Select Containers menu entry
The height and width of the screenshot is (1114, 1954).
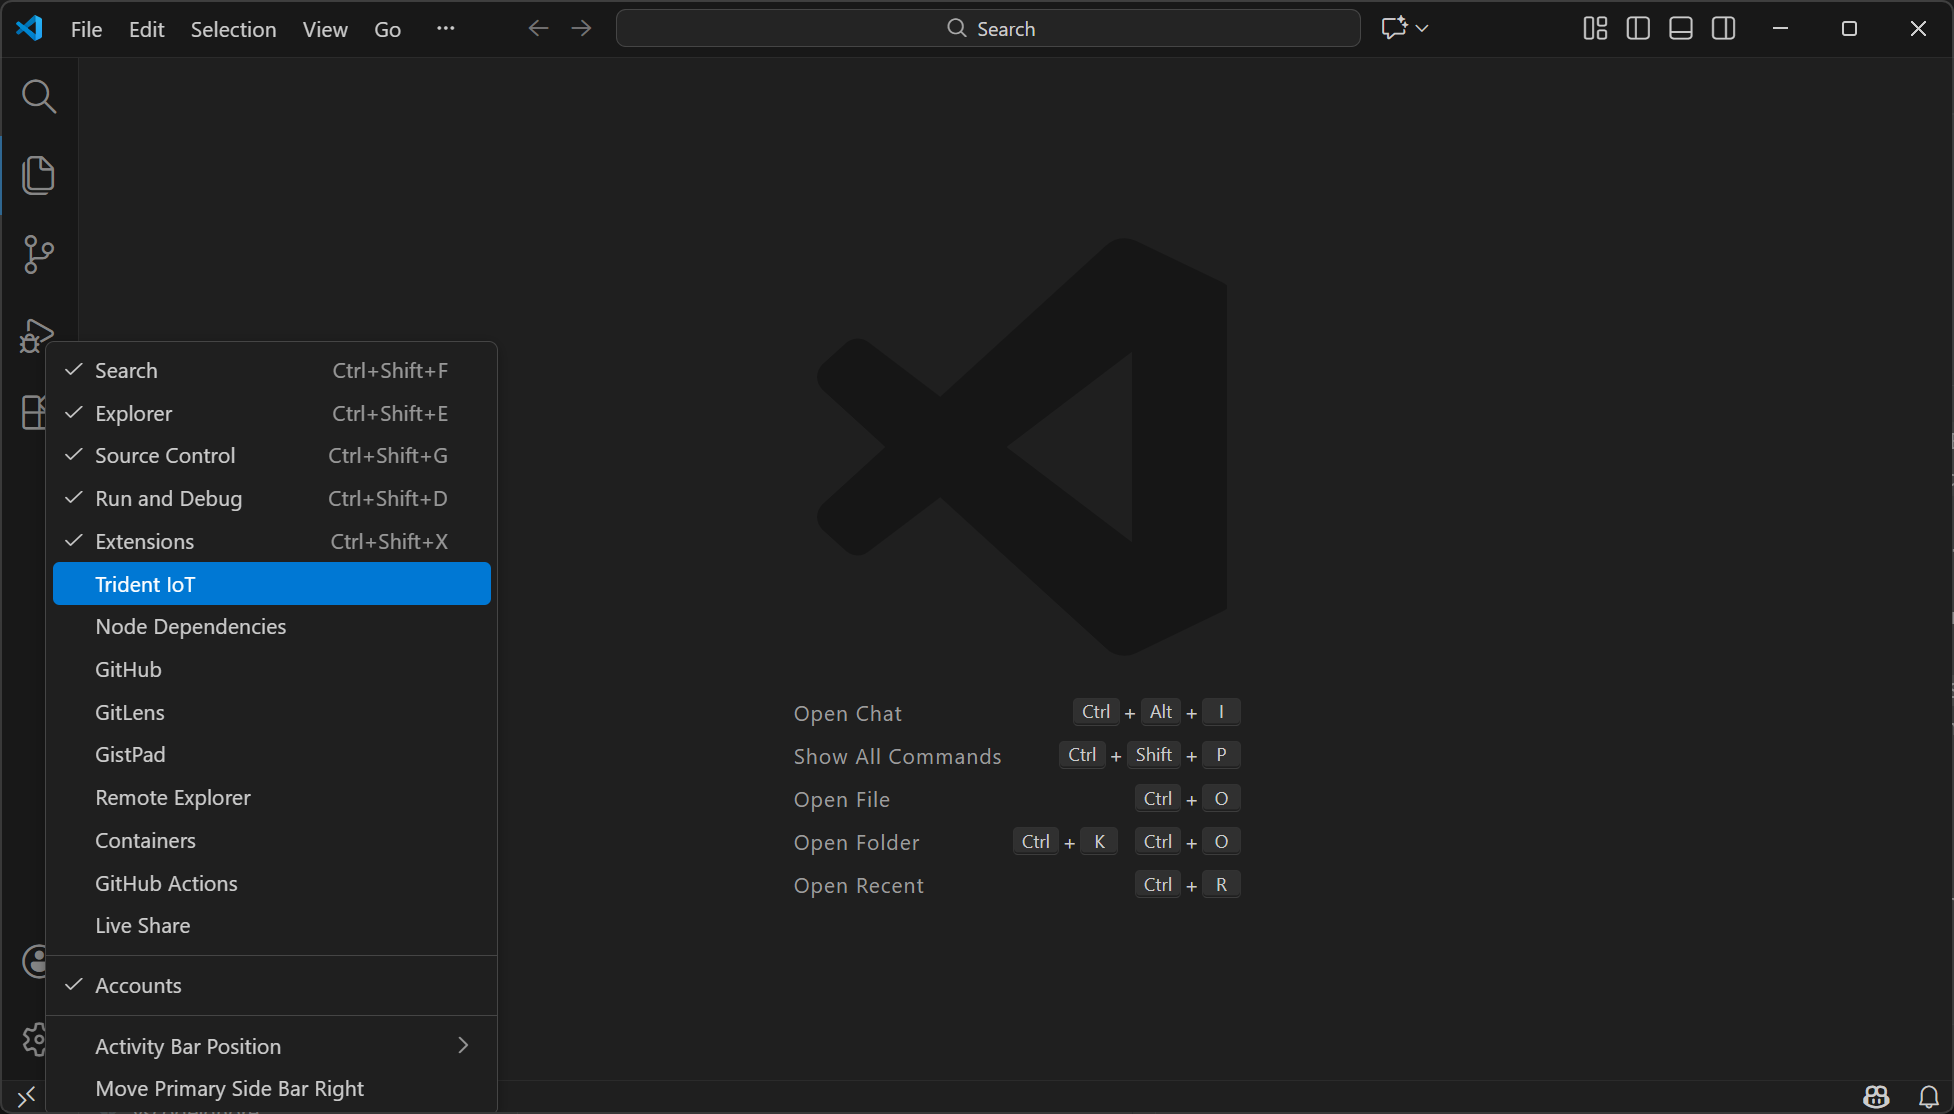coord(272,840)
